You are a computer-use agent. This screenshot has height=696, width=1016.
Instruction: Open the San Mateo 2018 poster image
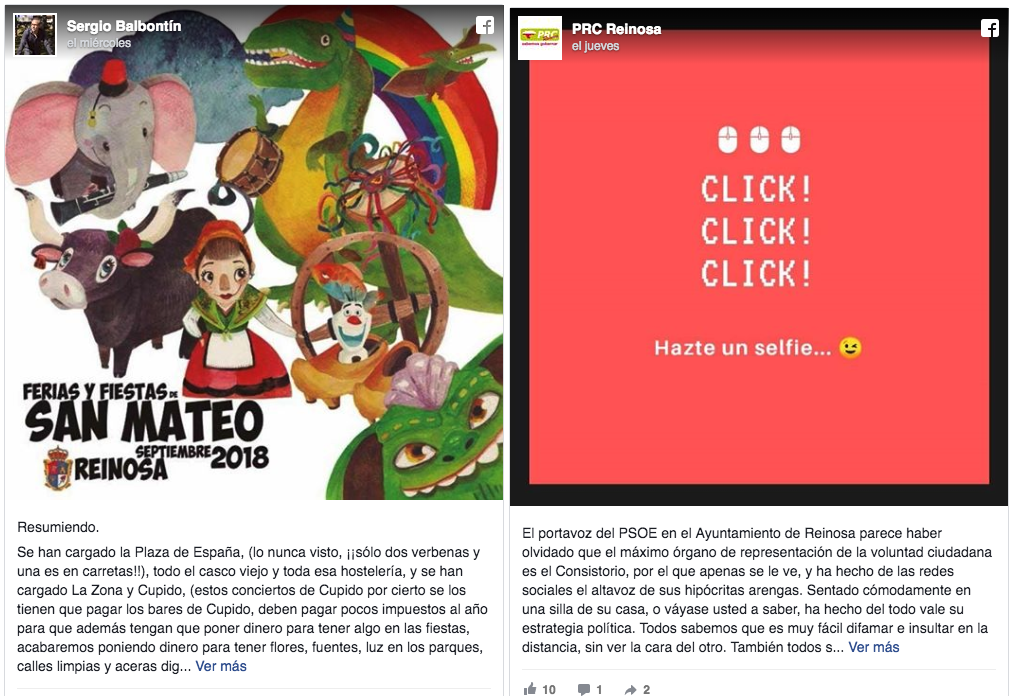pos(254,253)
